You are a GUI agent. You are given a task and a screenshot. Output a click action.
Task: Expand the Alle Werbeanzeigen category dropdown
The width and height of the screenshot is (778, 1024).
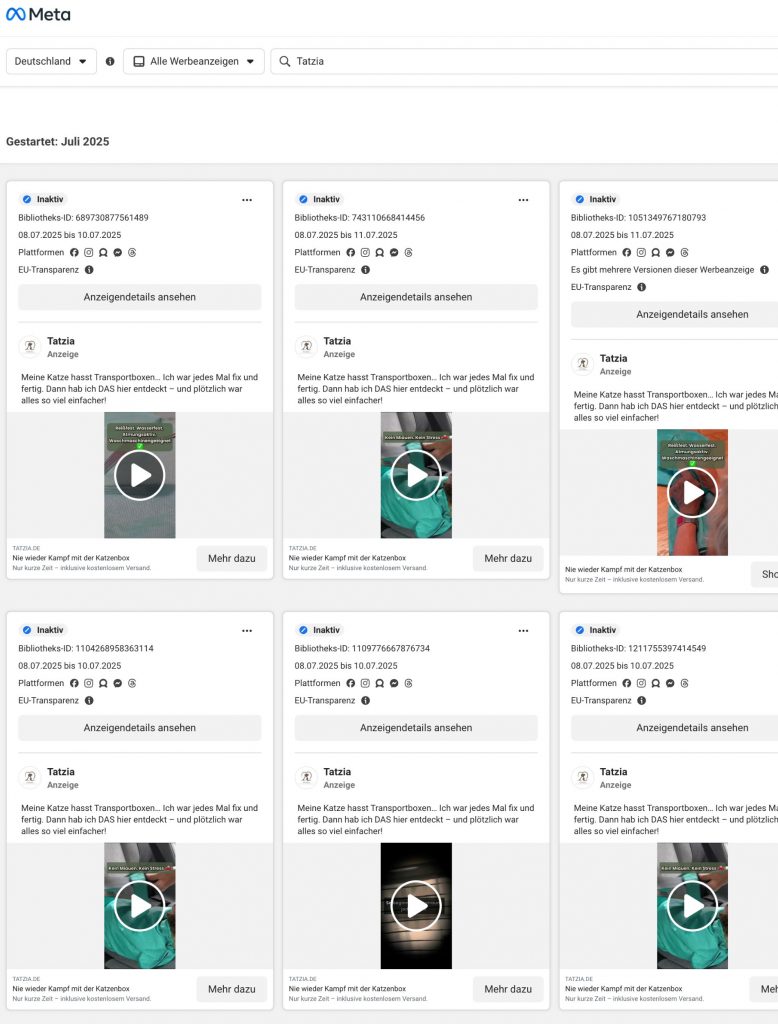pos(193,61)
